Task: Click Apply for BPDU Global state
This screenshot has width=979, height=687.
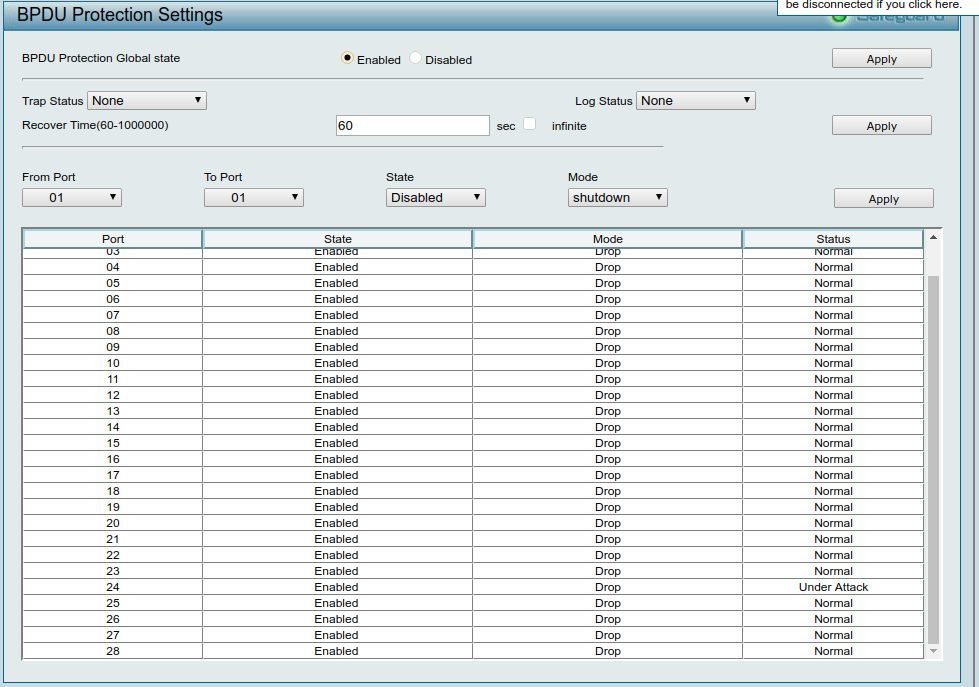Action: tap(881, 59)
